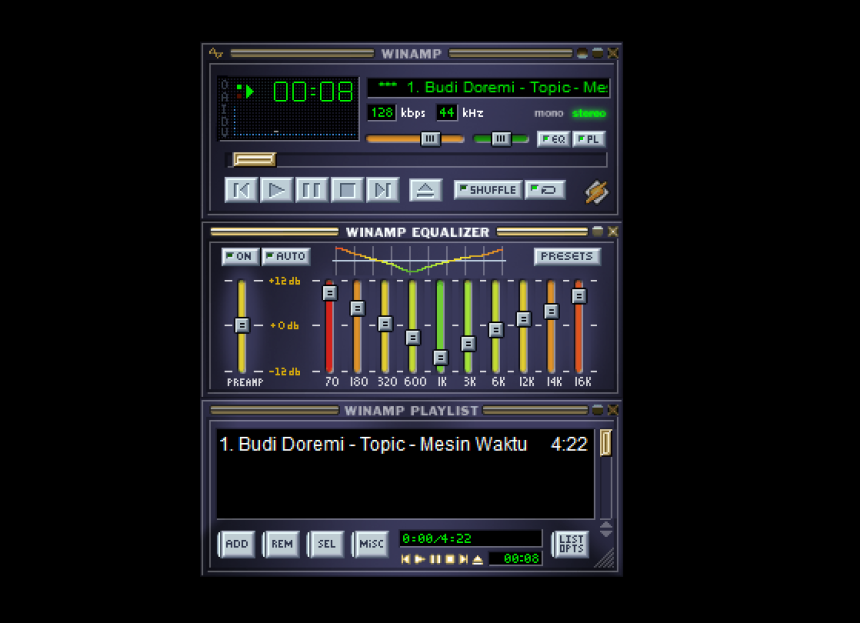Viewport: 860px width, 623px height.
Task: Skip to next track button
Action: [382, 190]
